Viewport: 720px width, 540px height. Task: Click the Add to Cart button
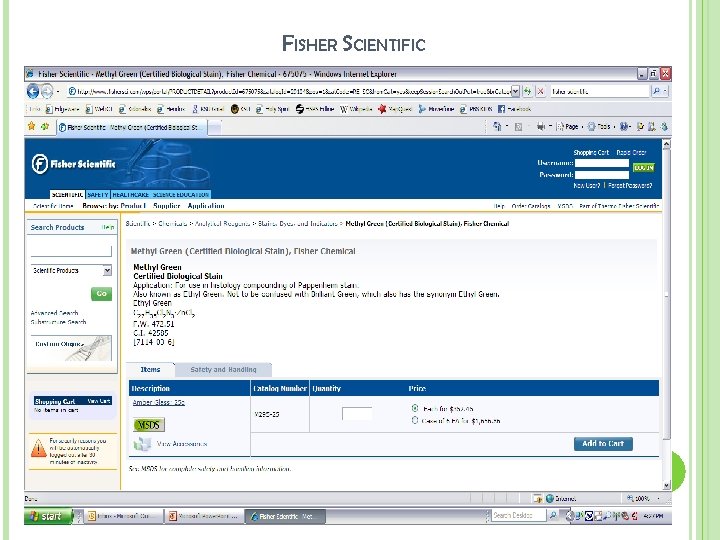point(603,444)
